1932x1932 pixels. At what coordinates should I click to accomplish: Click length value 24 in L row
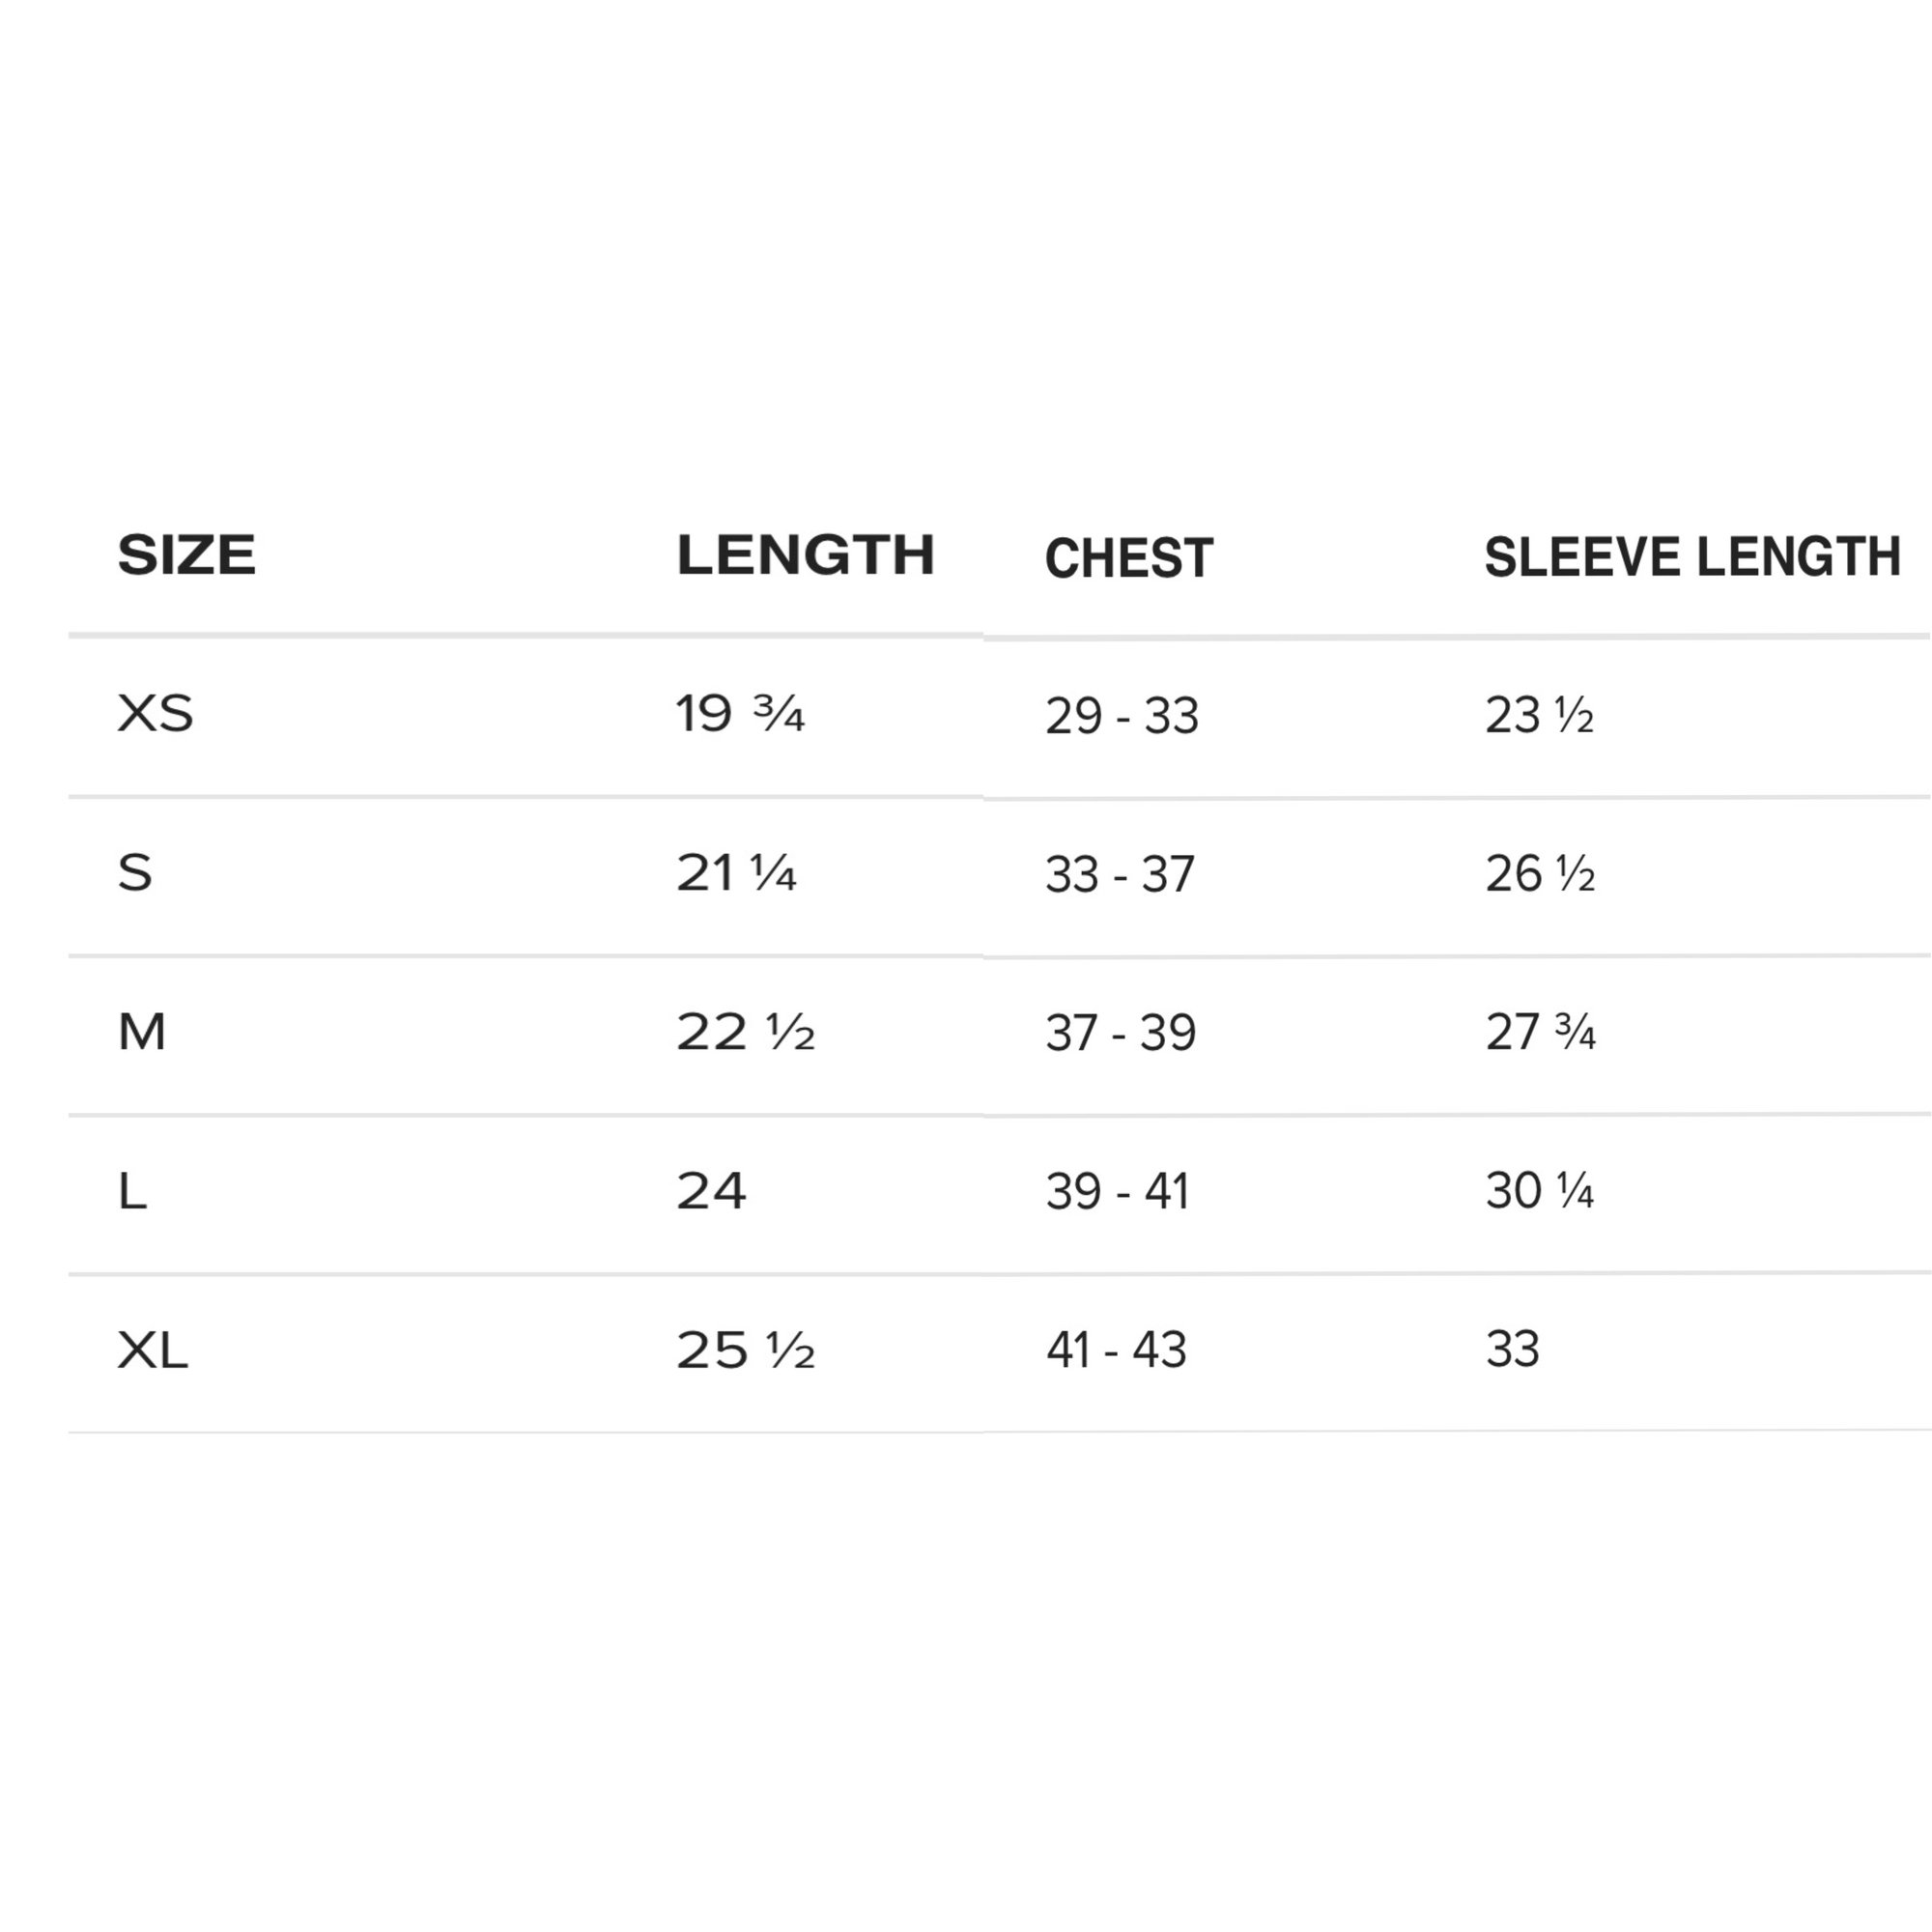point(711,1191)
